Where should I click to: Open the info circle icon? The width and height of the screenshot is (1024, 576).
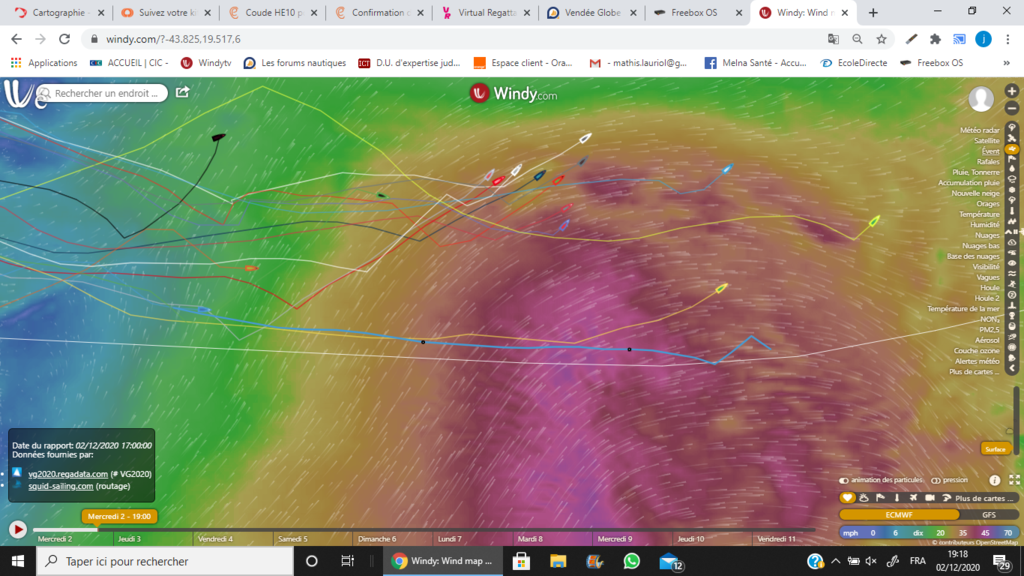(995, 480)
